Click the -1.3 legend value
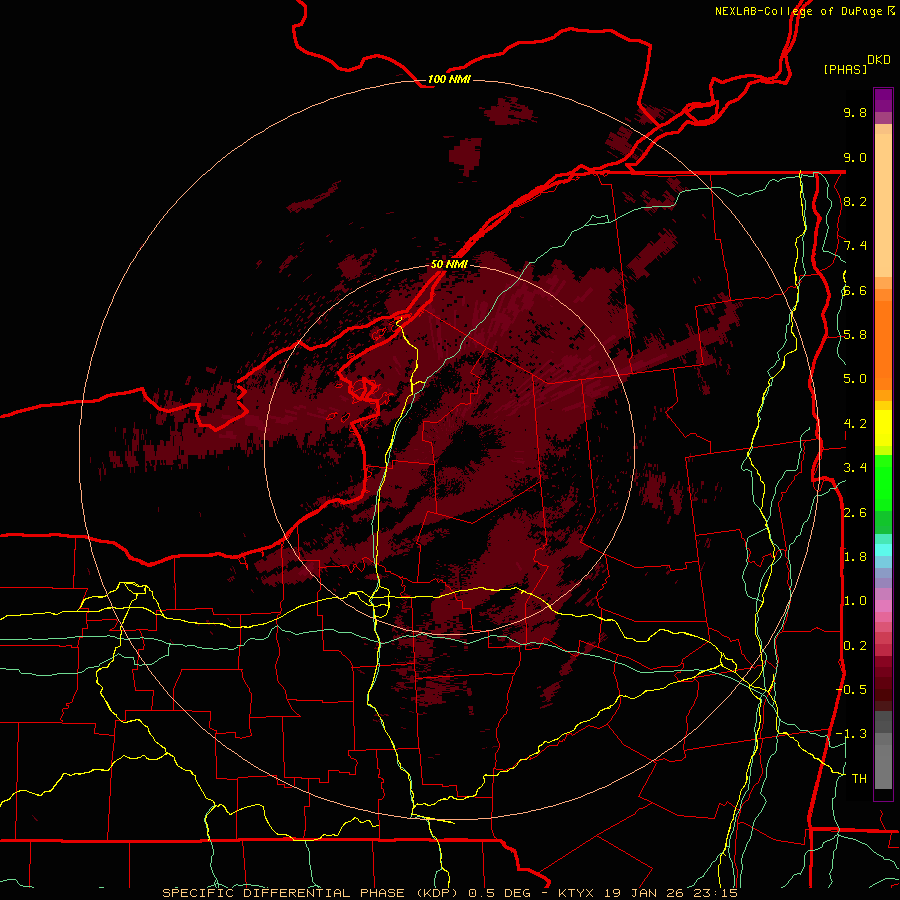This screenshot has height=900, width=900. [852, 734]
